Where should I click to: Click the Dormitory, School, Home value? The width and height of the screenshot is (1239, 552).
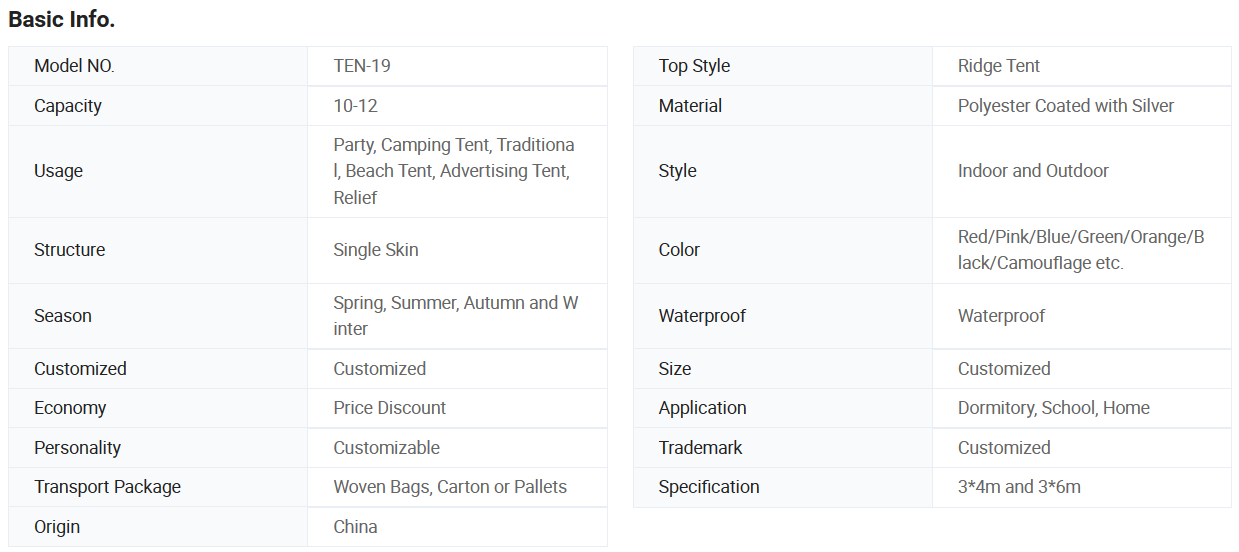click(1054, 408)
